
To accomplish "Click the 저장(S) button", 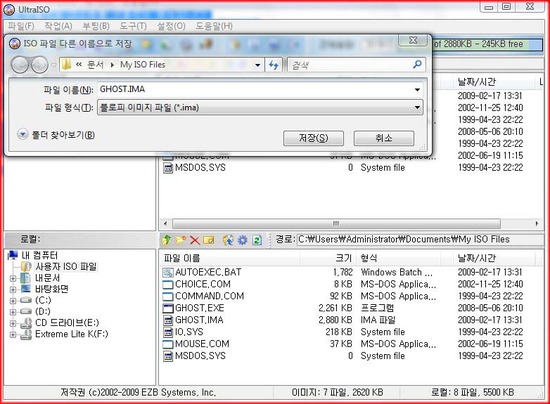I will pos(313,138).
